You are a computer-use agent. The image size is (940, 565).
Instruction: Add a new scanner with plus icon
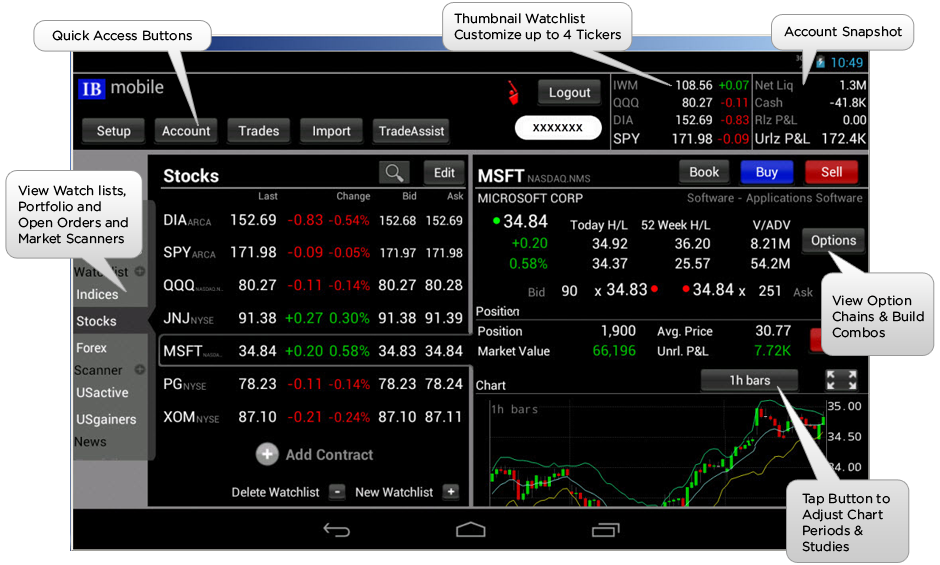140,369
